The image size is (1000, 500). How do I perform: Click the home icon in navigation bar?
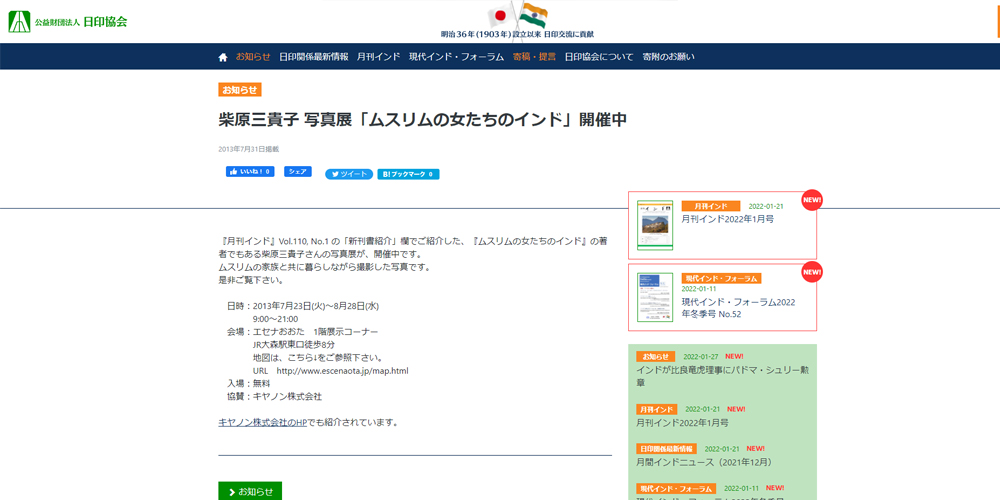pyautogui.click(x=223, y=57)
